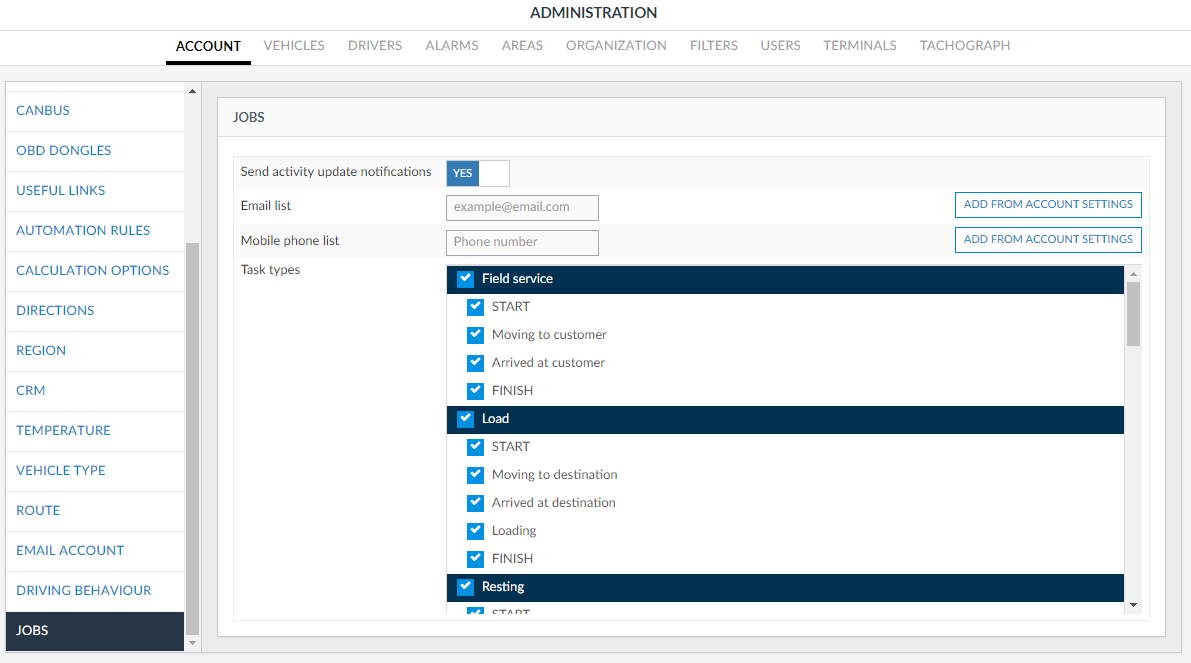The height and width of the screenshot is (663, 1191).
Task: Click Add From Account Settings for email
Action: (1047, 205)
